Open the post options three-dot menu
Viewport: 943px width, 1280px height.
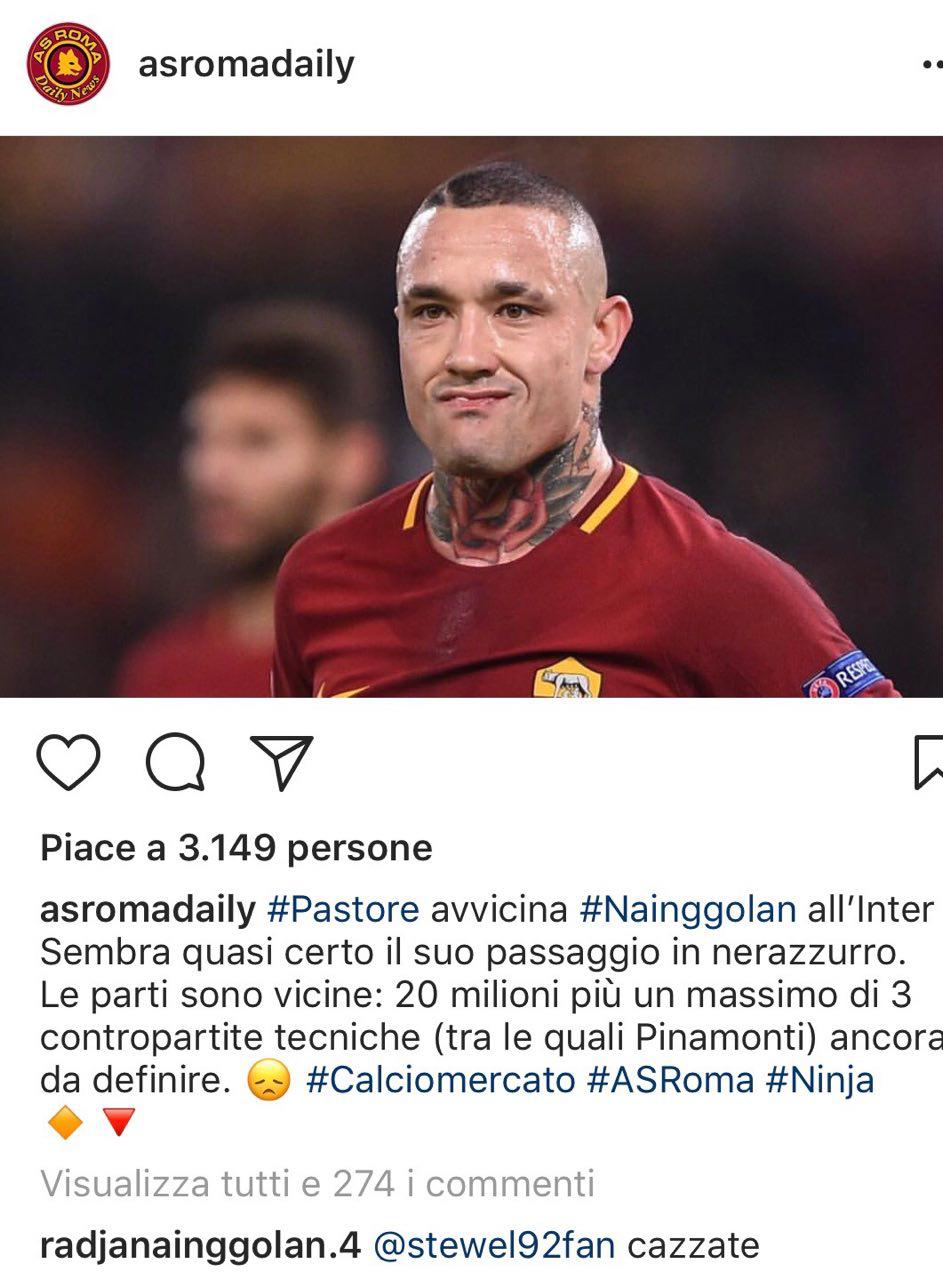coord(932,65)
